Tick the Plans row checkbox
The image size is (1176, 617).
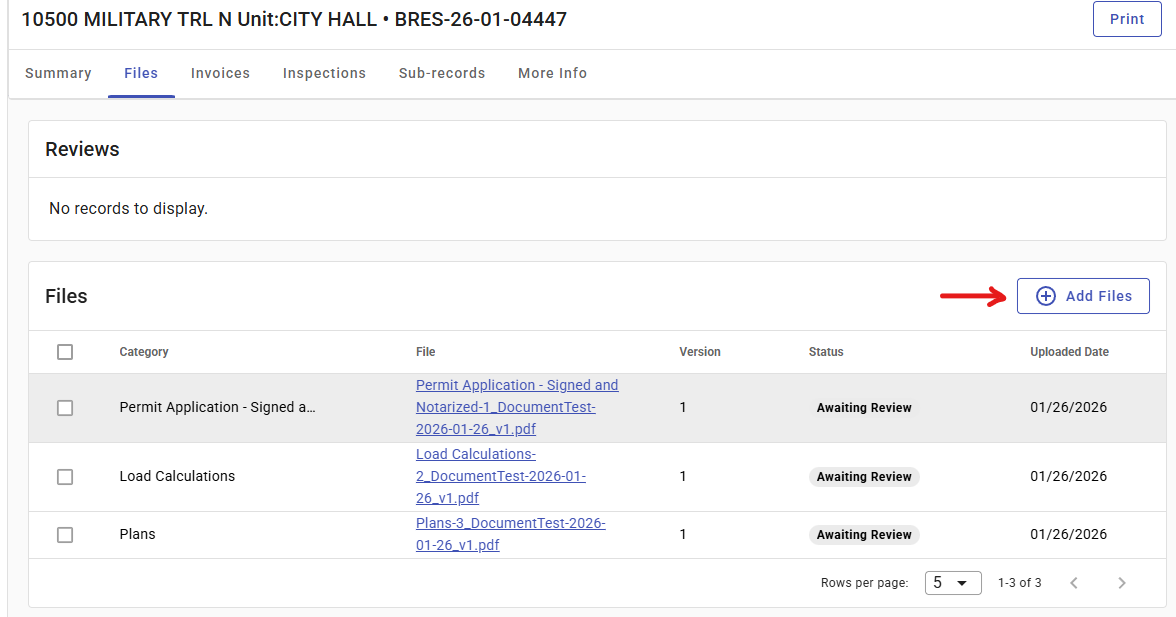[x=65, y=535]
